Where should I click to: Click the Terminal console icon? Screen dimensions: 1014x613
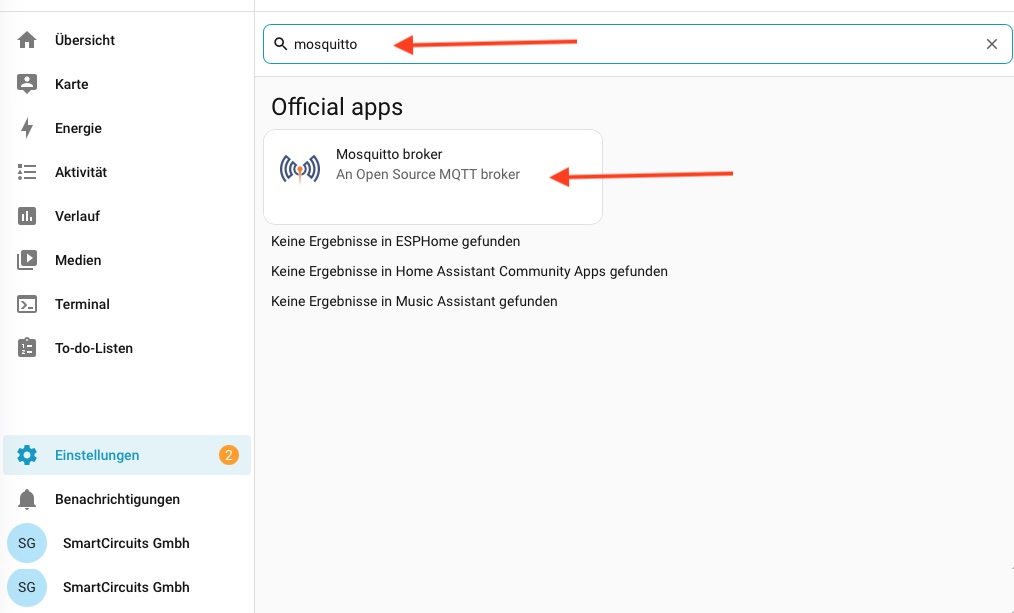tap(27, 304)
